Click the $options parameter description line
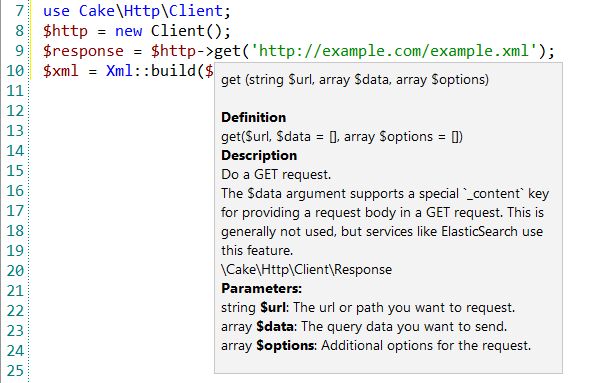Screen dimensions: 604x383 [376, 345]
